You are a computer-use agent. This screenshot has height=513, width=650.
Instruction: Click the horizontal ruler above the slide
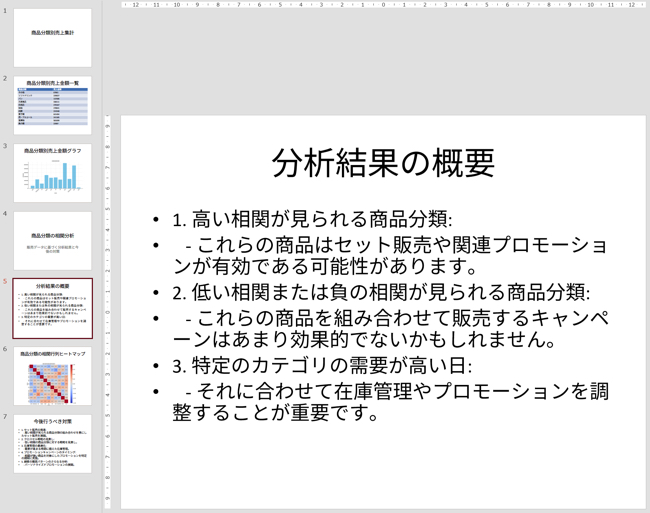pyautogui.click(x=383, y=5)
